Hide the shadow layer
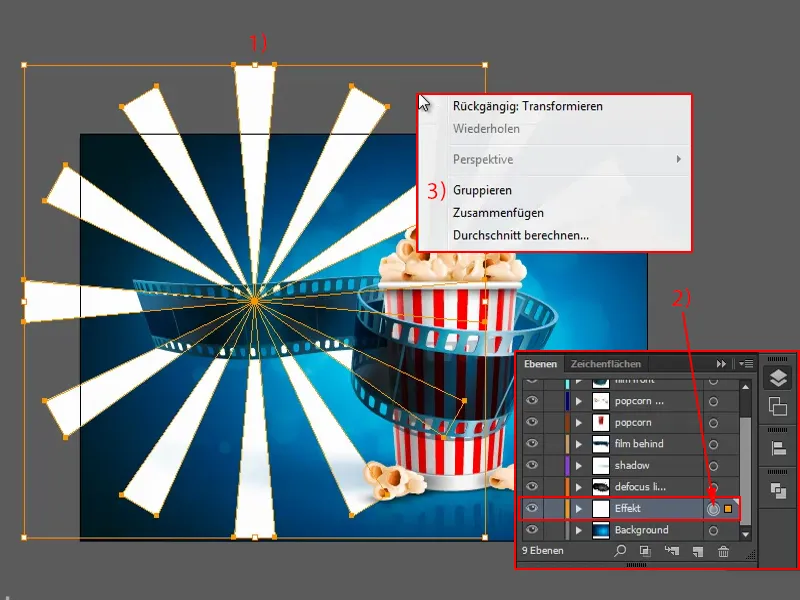800x600 pixels. click(x=532, y=465)
